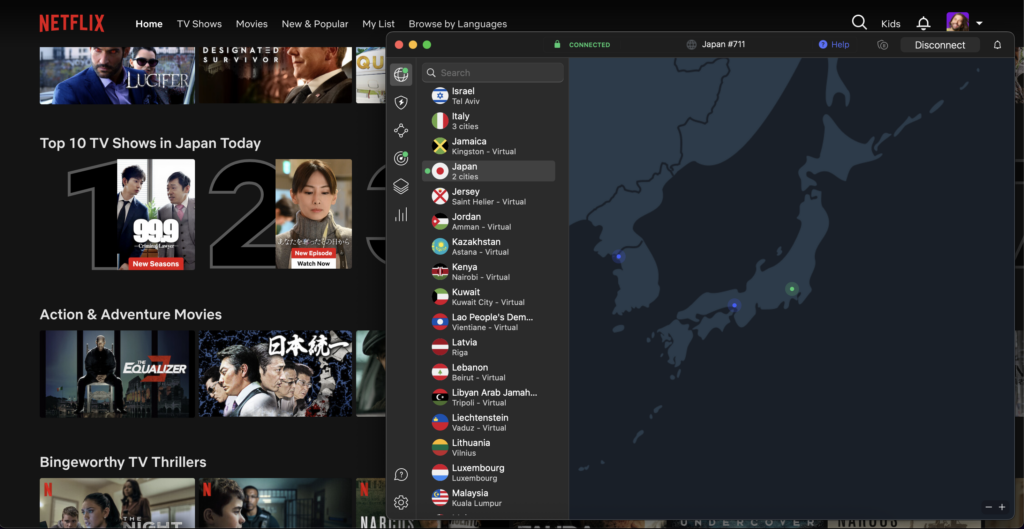Click the Liechtenstein flag icon
The height and width of the screenshot is (529, 1024).
(440, 422)
